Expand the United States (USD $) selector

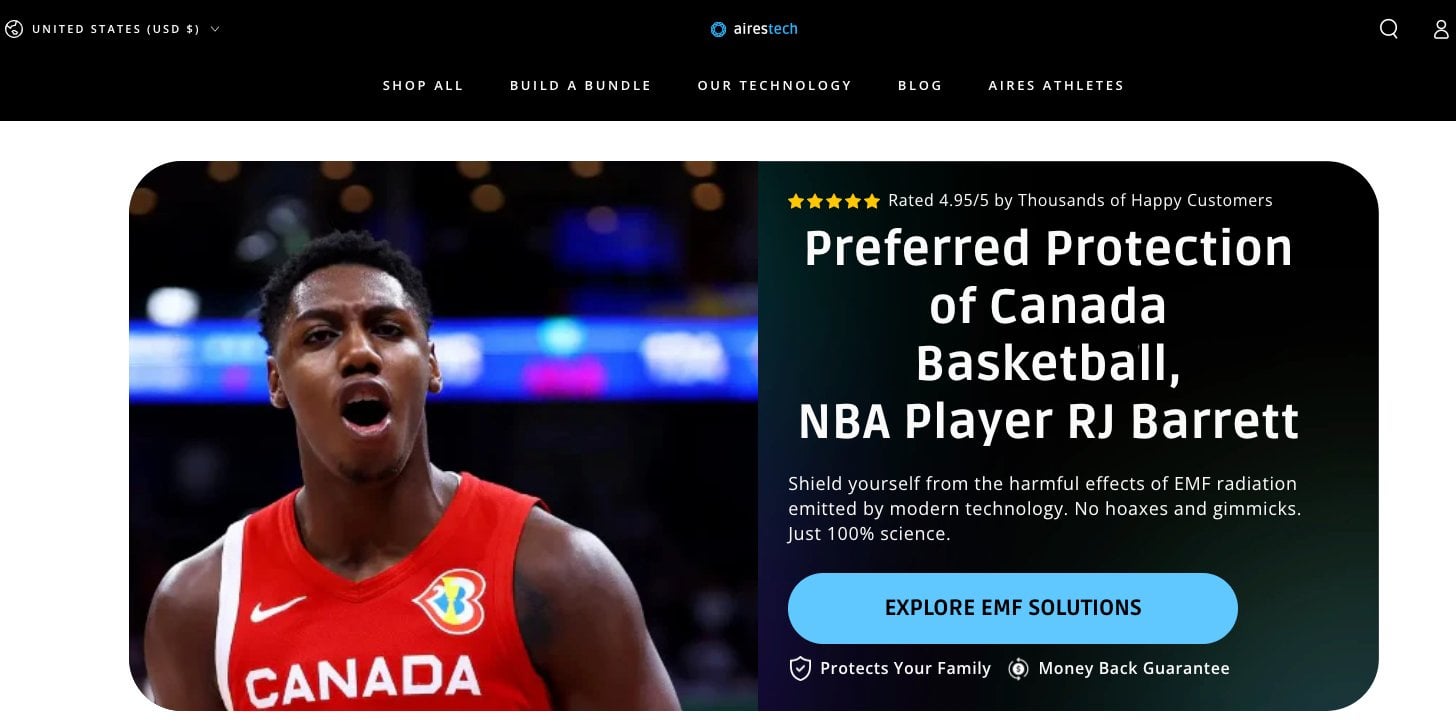pos(112,29)
